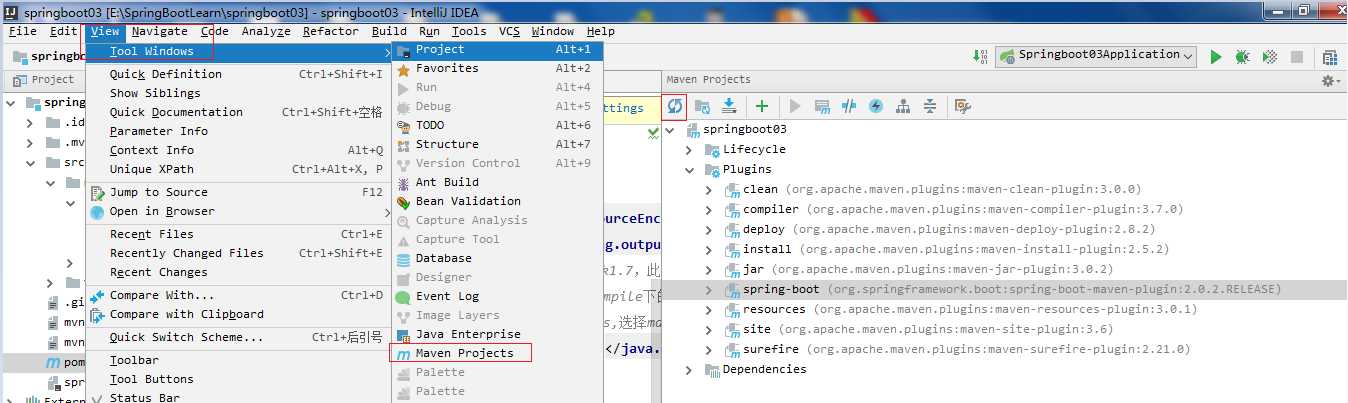This screenshot has width=1348, height=403.
Task: Choose Quick Definition menu entry
Action: pos(236,74)
